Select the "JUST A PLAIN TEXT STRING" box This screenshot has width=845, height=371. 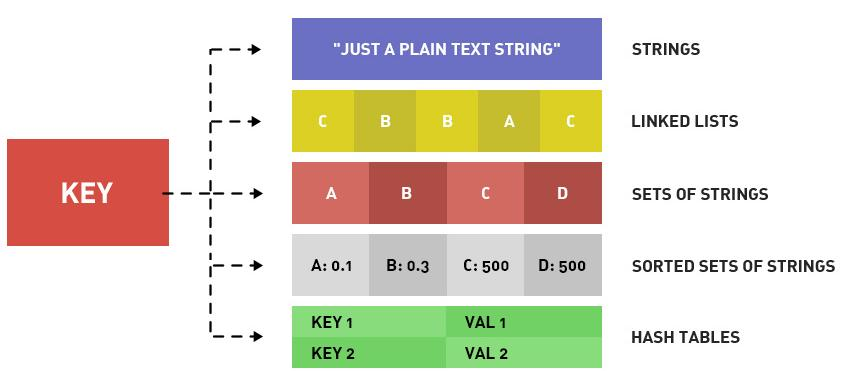coord(447,49)
